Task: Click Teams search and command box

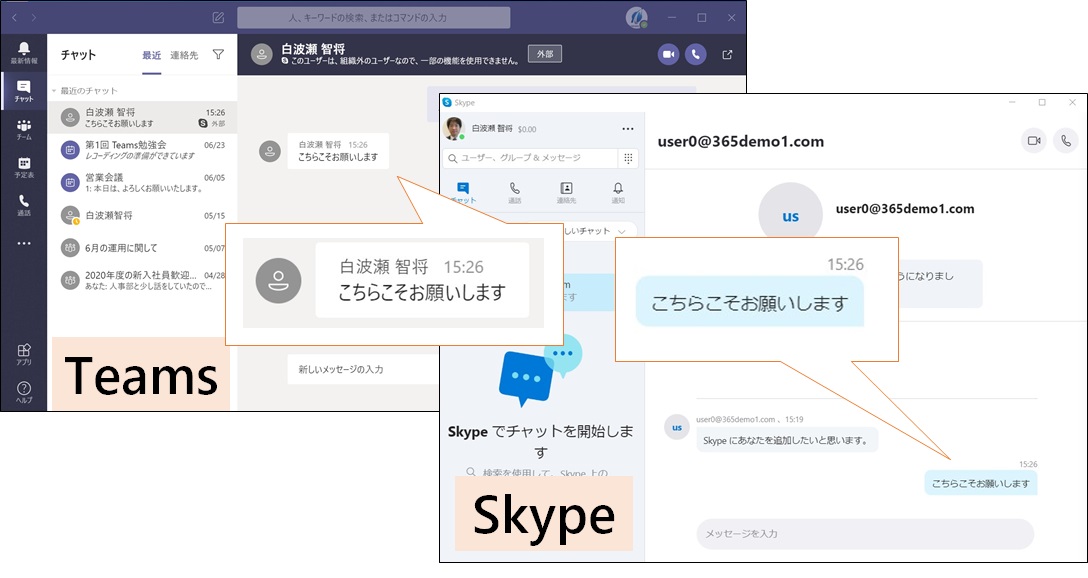Action: pyautogui.click(x=373, y=18)
